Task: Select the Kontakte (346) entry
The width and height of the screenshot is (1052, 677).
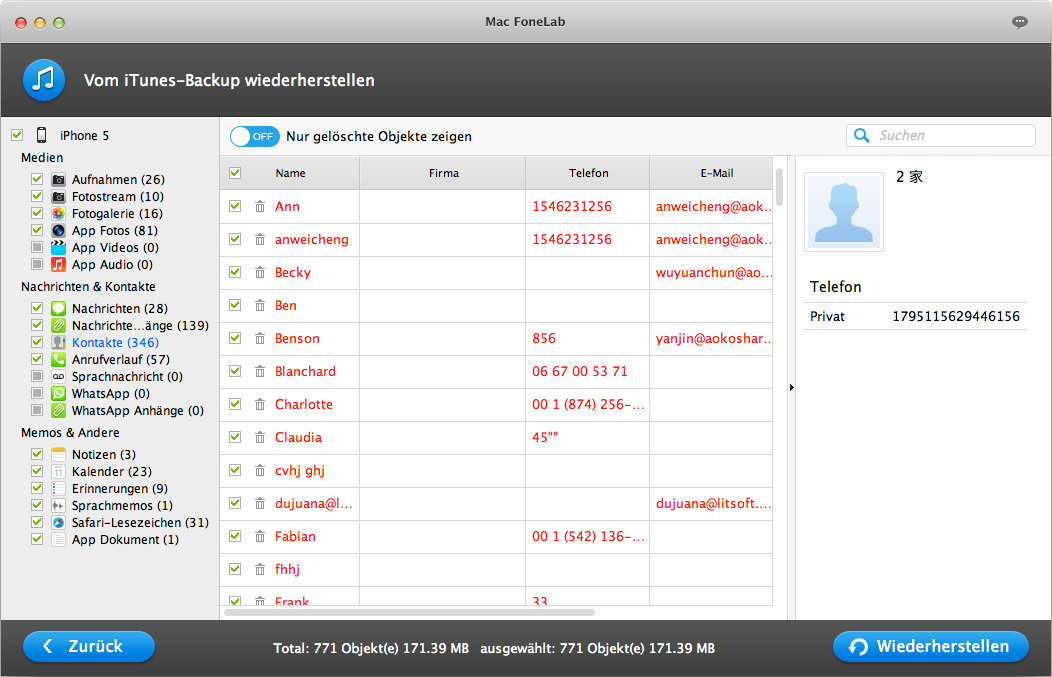Action: tap(115, 342)
